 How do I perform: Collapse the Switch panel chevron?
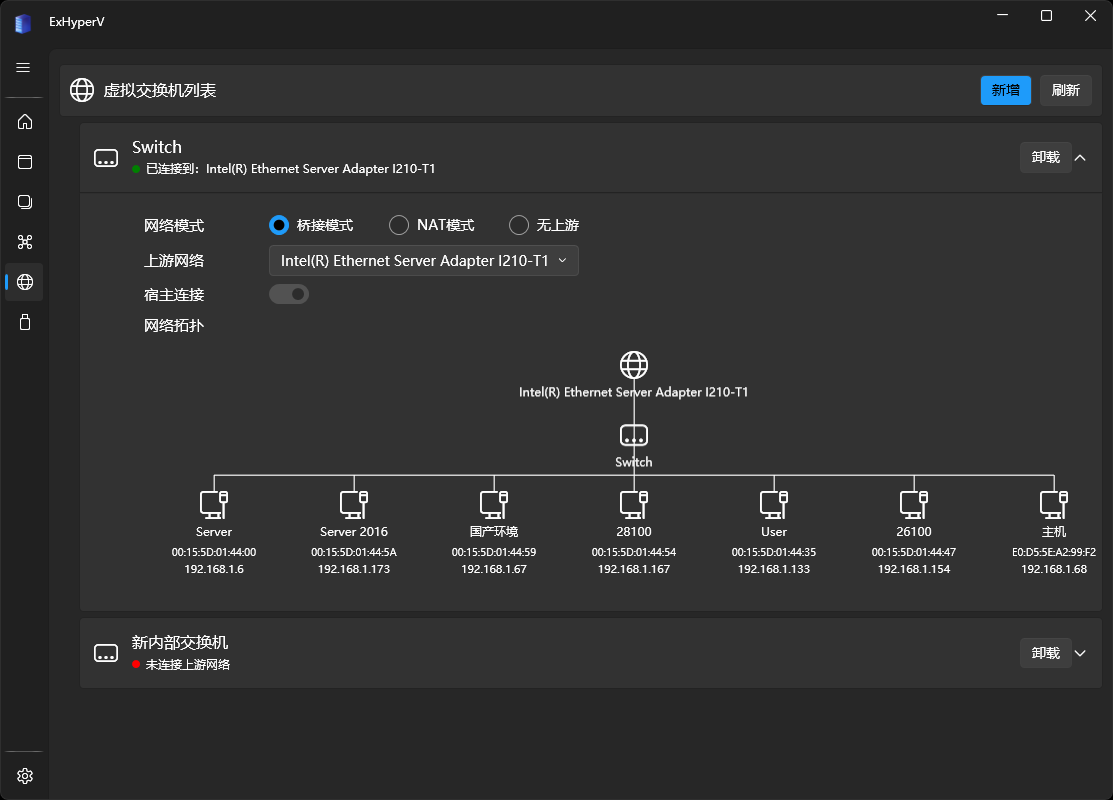(1080, 157)
